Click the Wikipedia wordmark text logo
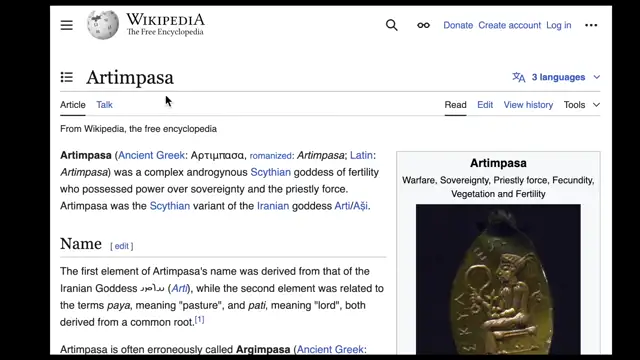The image size is (640, 360). pyautogui.click(x=165, y=24)
